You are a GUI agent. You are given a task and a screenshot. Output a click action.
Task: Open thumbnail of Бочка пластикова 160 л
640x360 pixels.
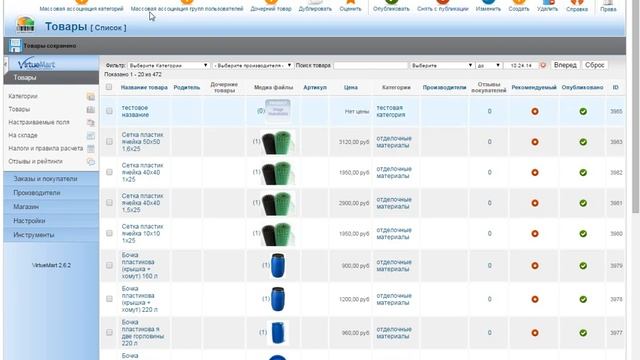[278, 265]
